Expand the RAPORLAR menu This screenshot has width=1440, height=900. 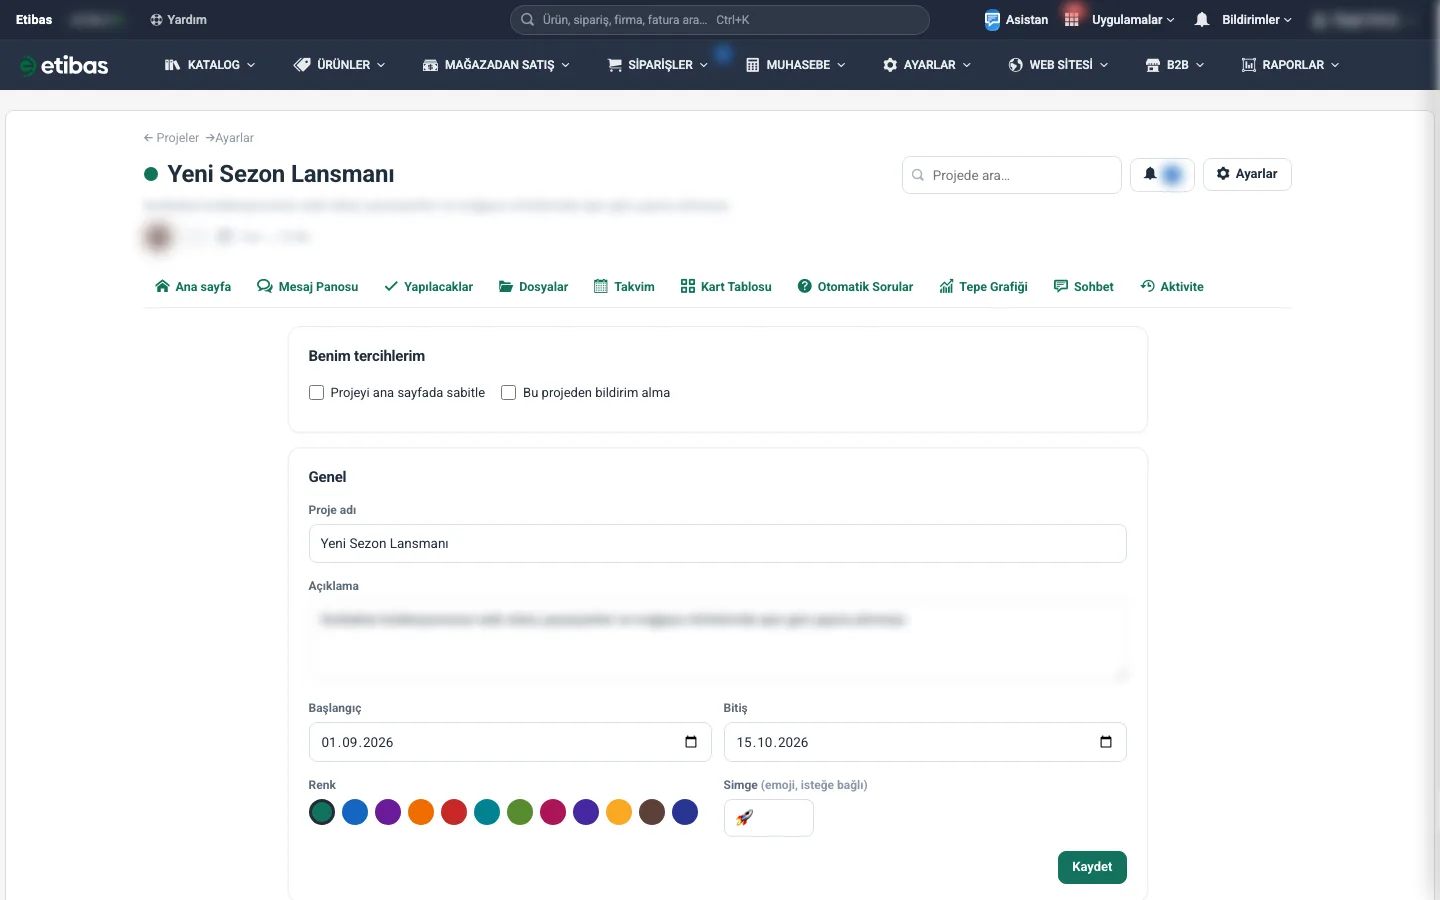pyautogui.click(x=1290, y=65)
